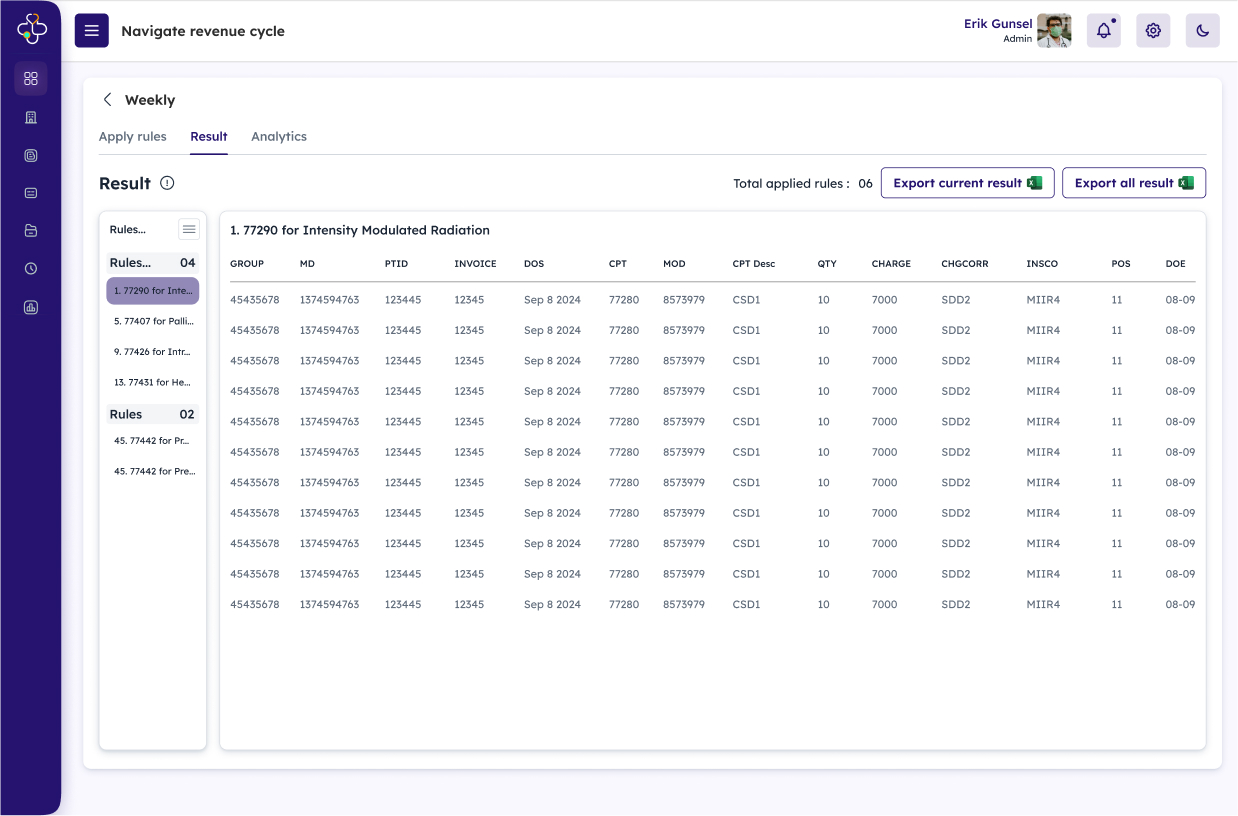Collapse the rules list panel menu
This screenshot has width=1238, height=816.
(x=189, y=230)
